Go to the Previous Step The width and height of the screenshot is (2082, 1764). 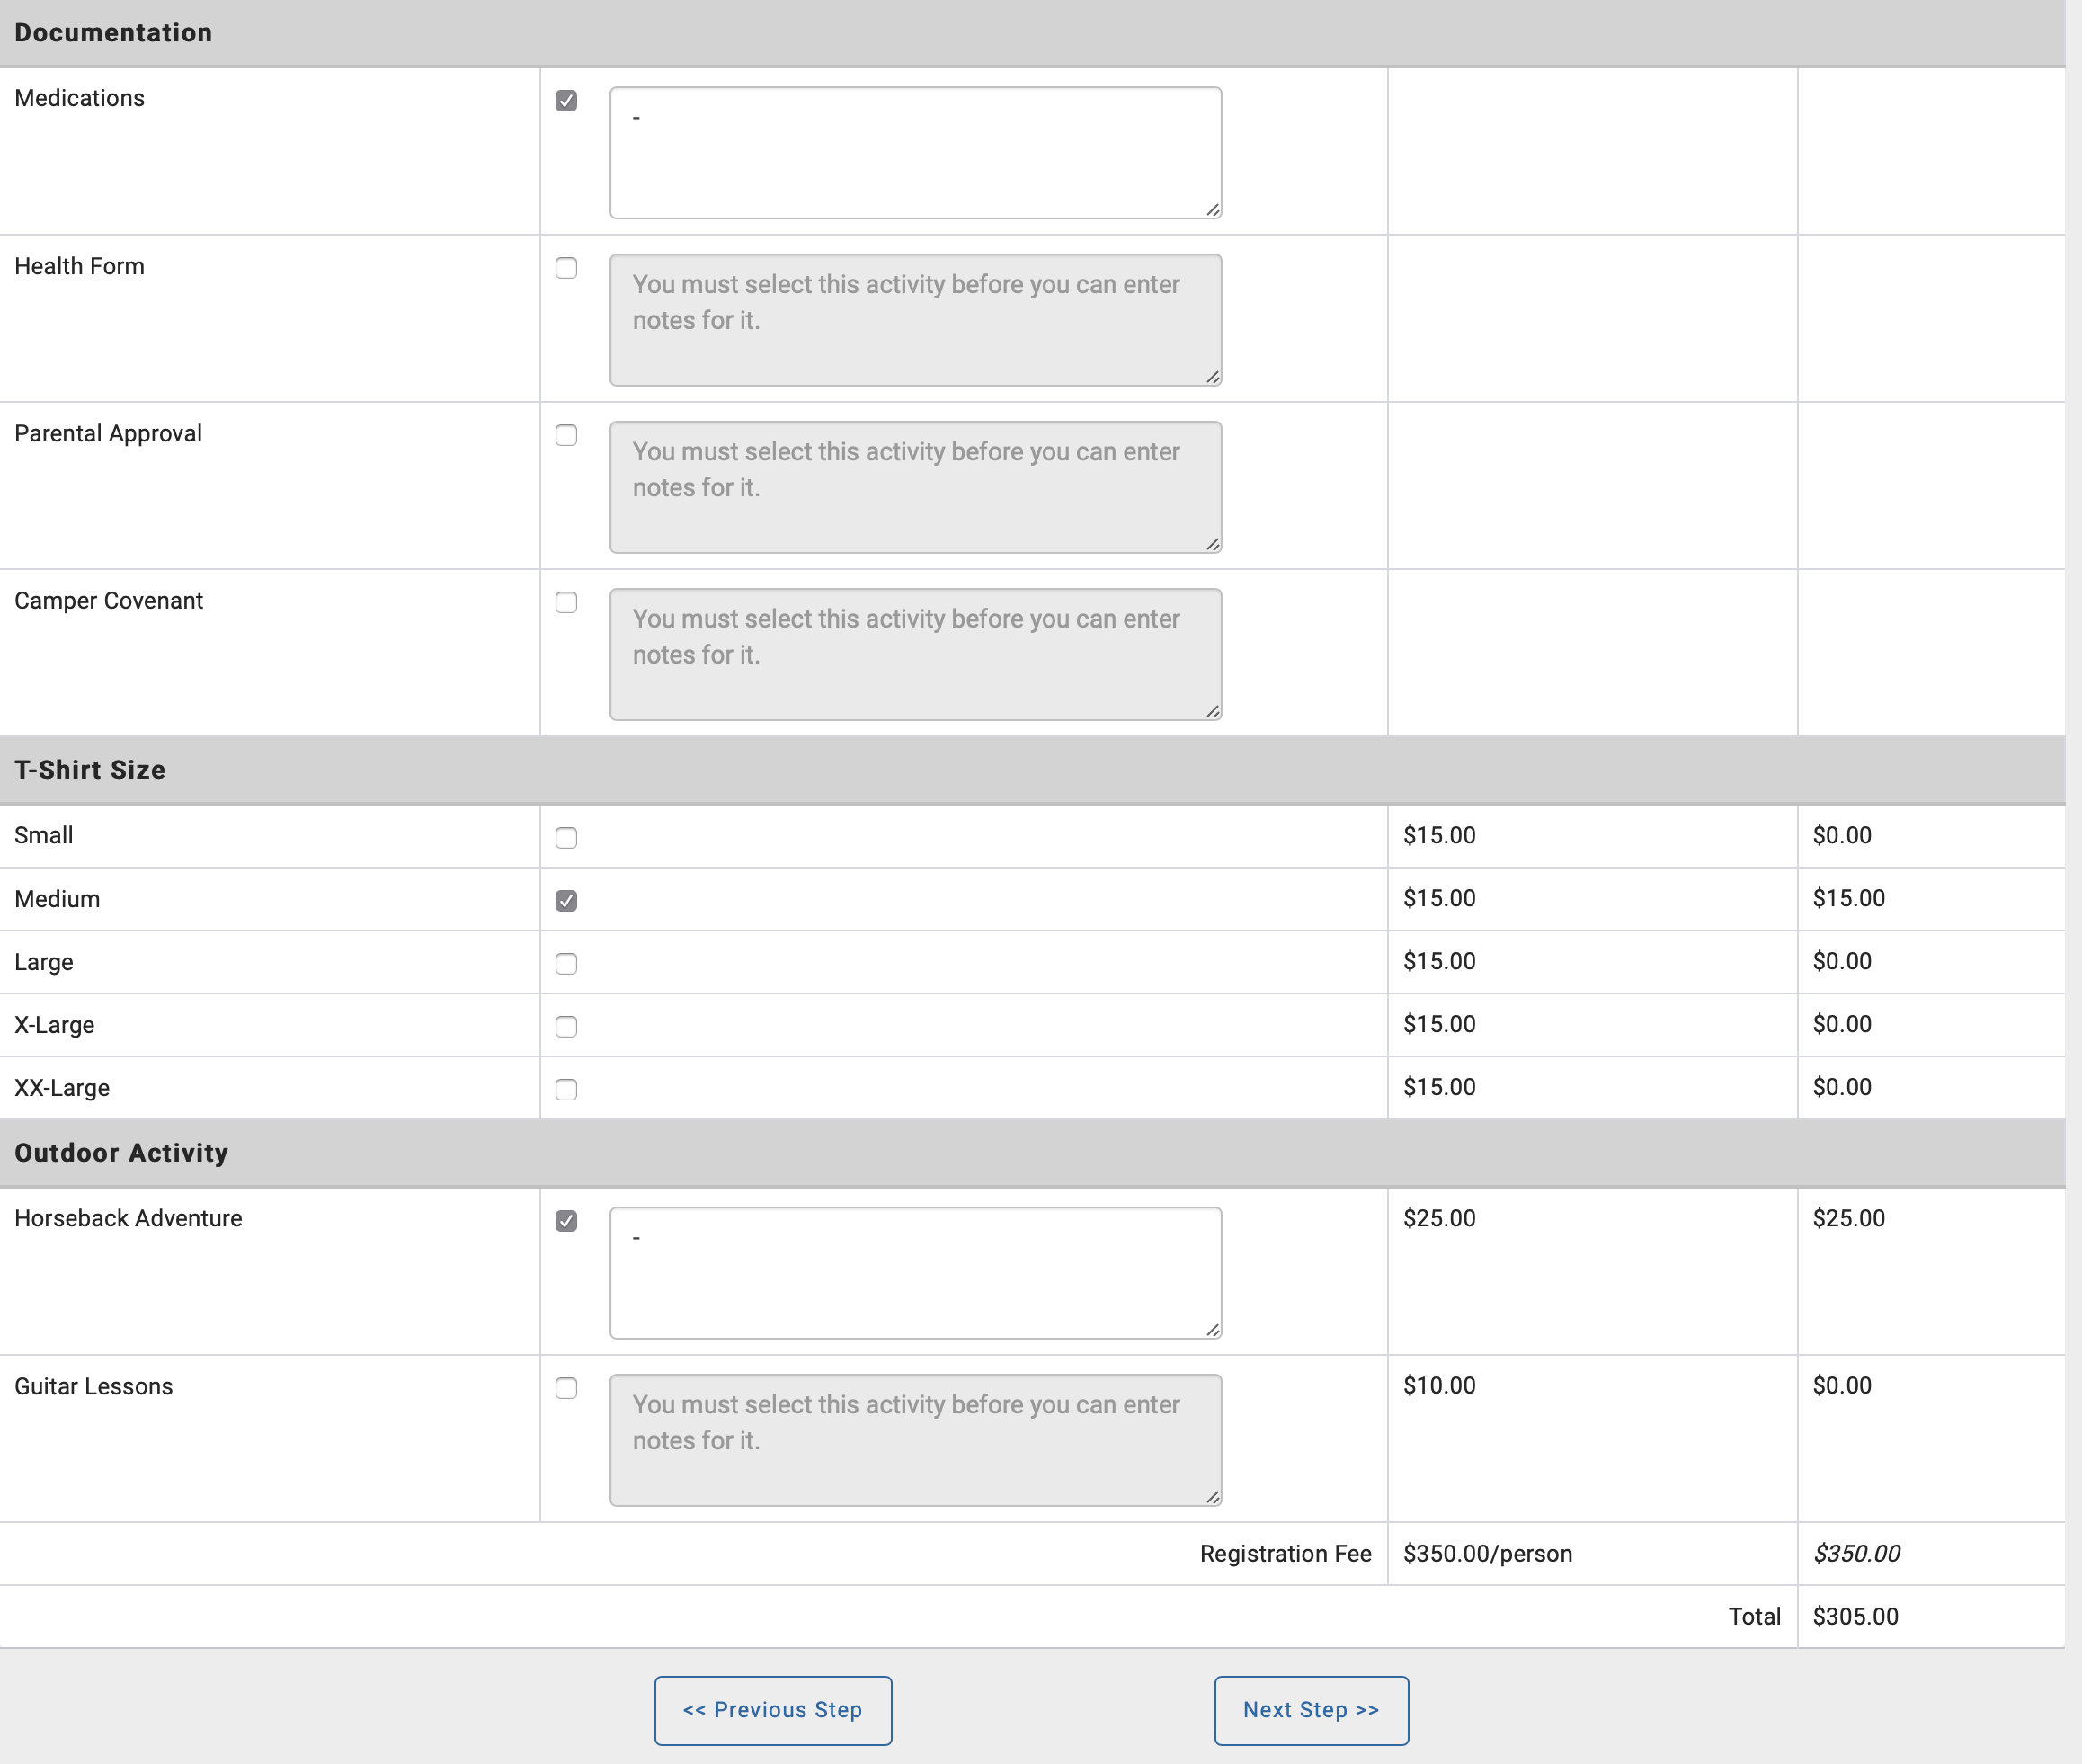(x=773, y=1710)
